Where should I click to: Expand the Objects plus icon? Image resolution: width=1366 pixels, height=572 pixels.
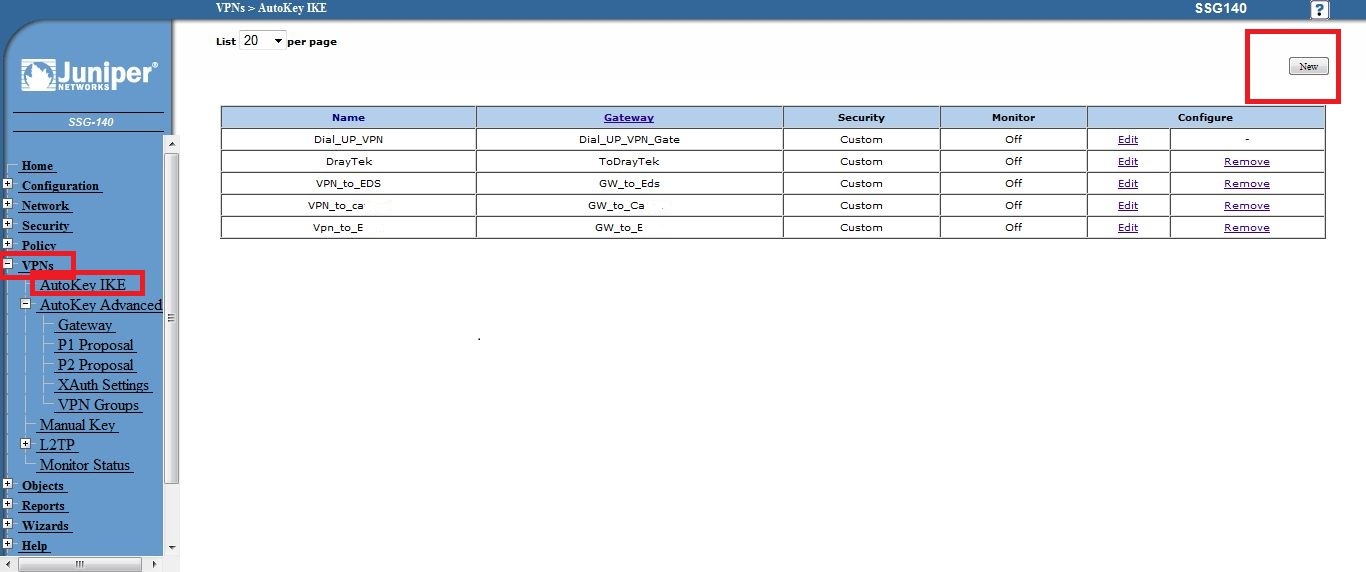[x=8, y=485]
